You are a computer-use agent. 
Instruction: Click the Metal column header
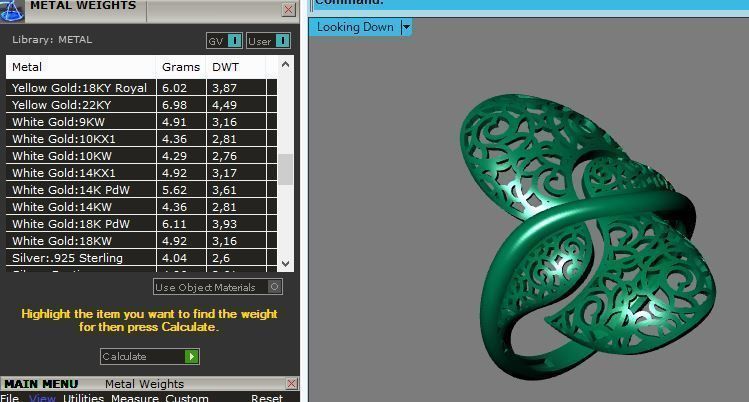[81, 67]
